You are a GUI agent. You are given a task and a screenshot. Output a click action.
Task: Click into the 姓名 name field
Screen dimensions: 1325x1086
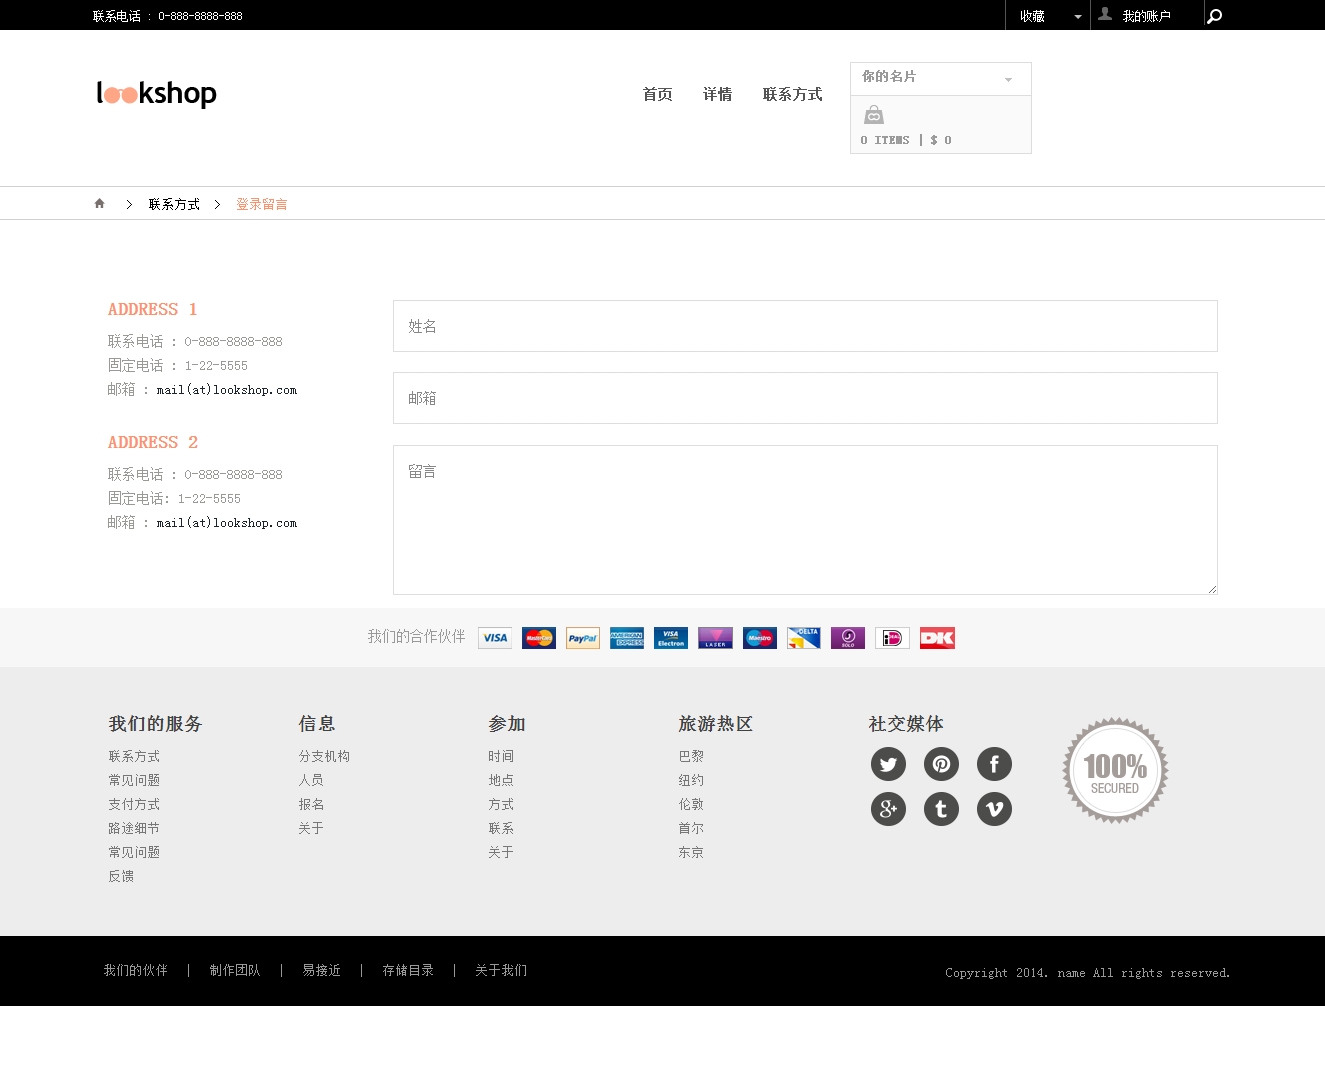[805, 326]
